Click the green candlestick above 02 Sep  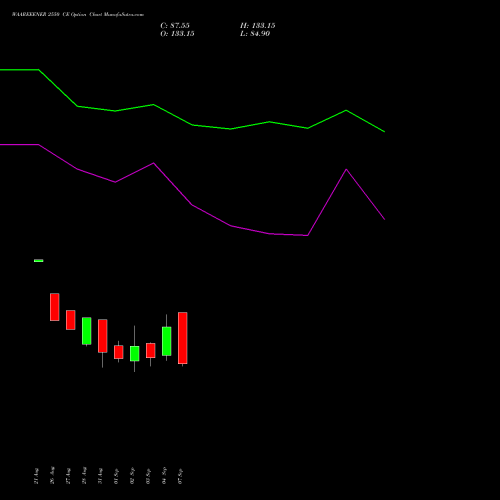pos(135,354)
